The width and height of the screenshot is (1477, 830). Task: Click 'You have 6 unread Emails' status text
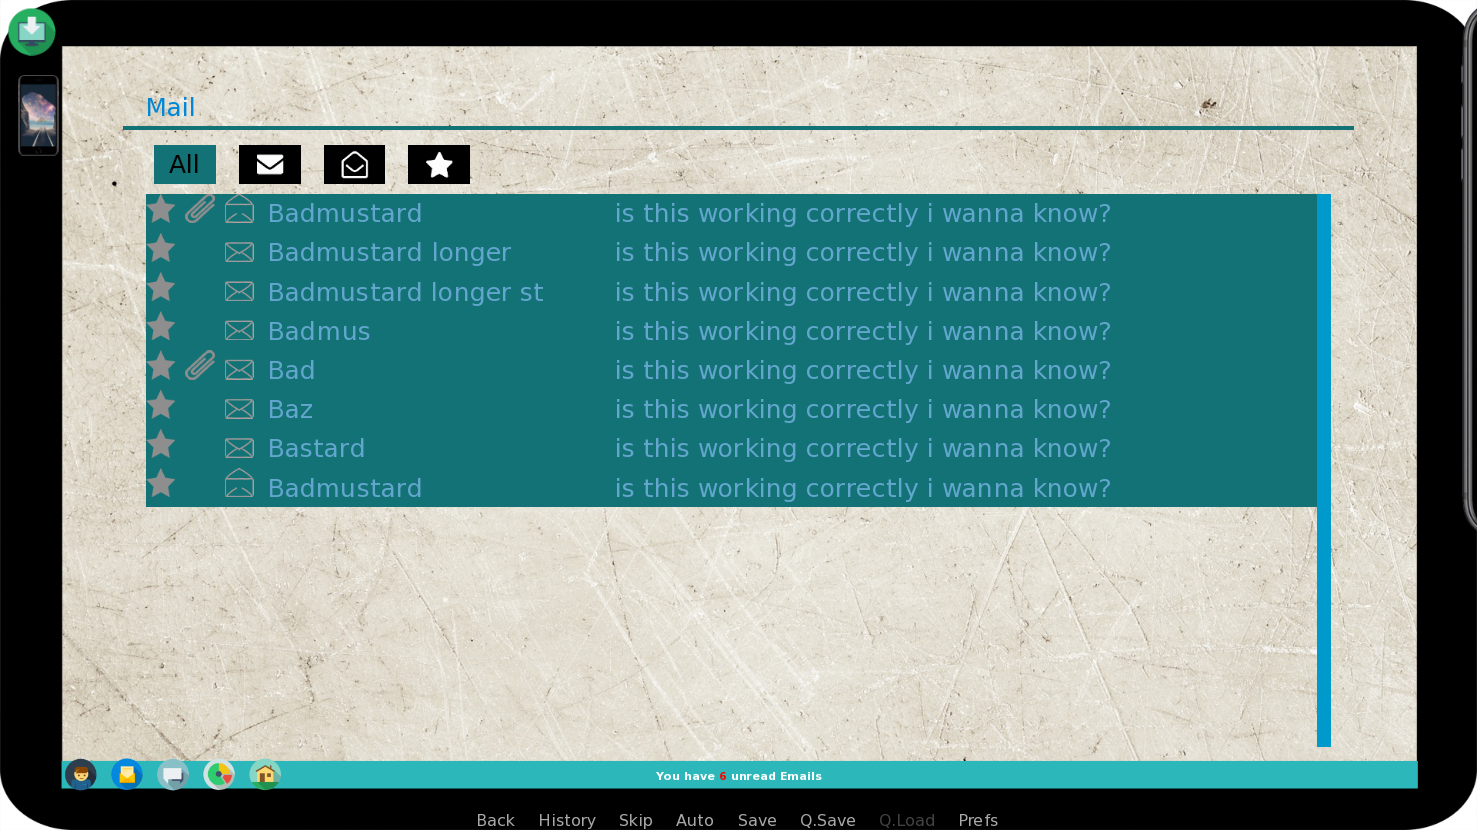(739, 776)
